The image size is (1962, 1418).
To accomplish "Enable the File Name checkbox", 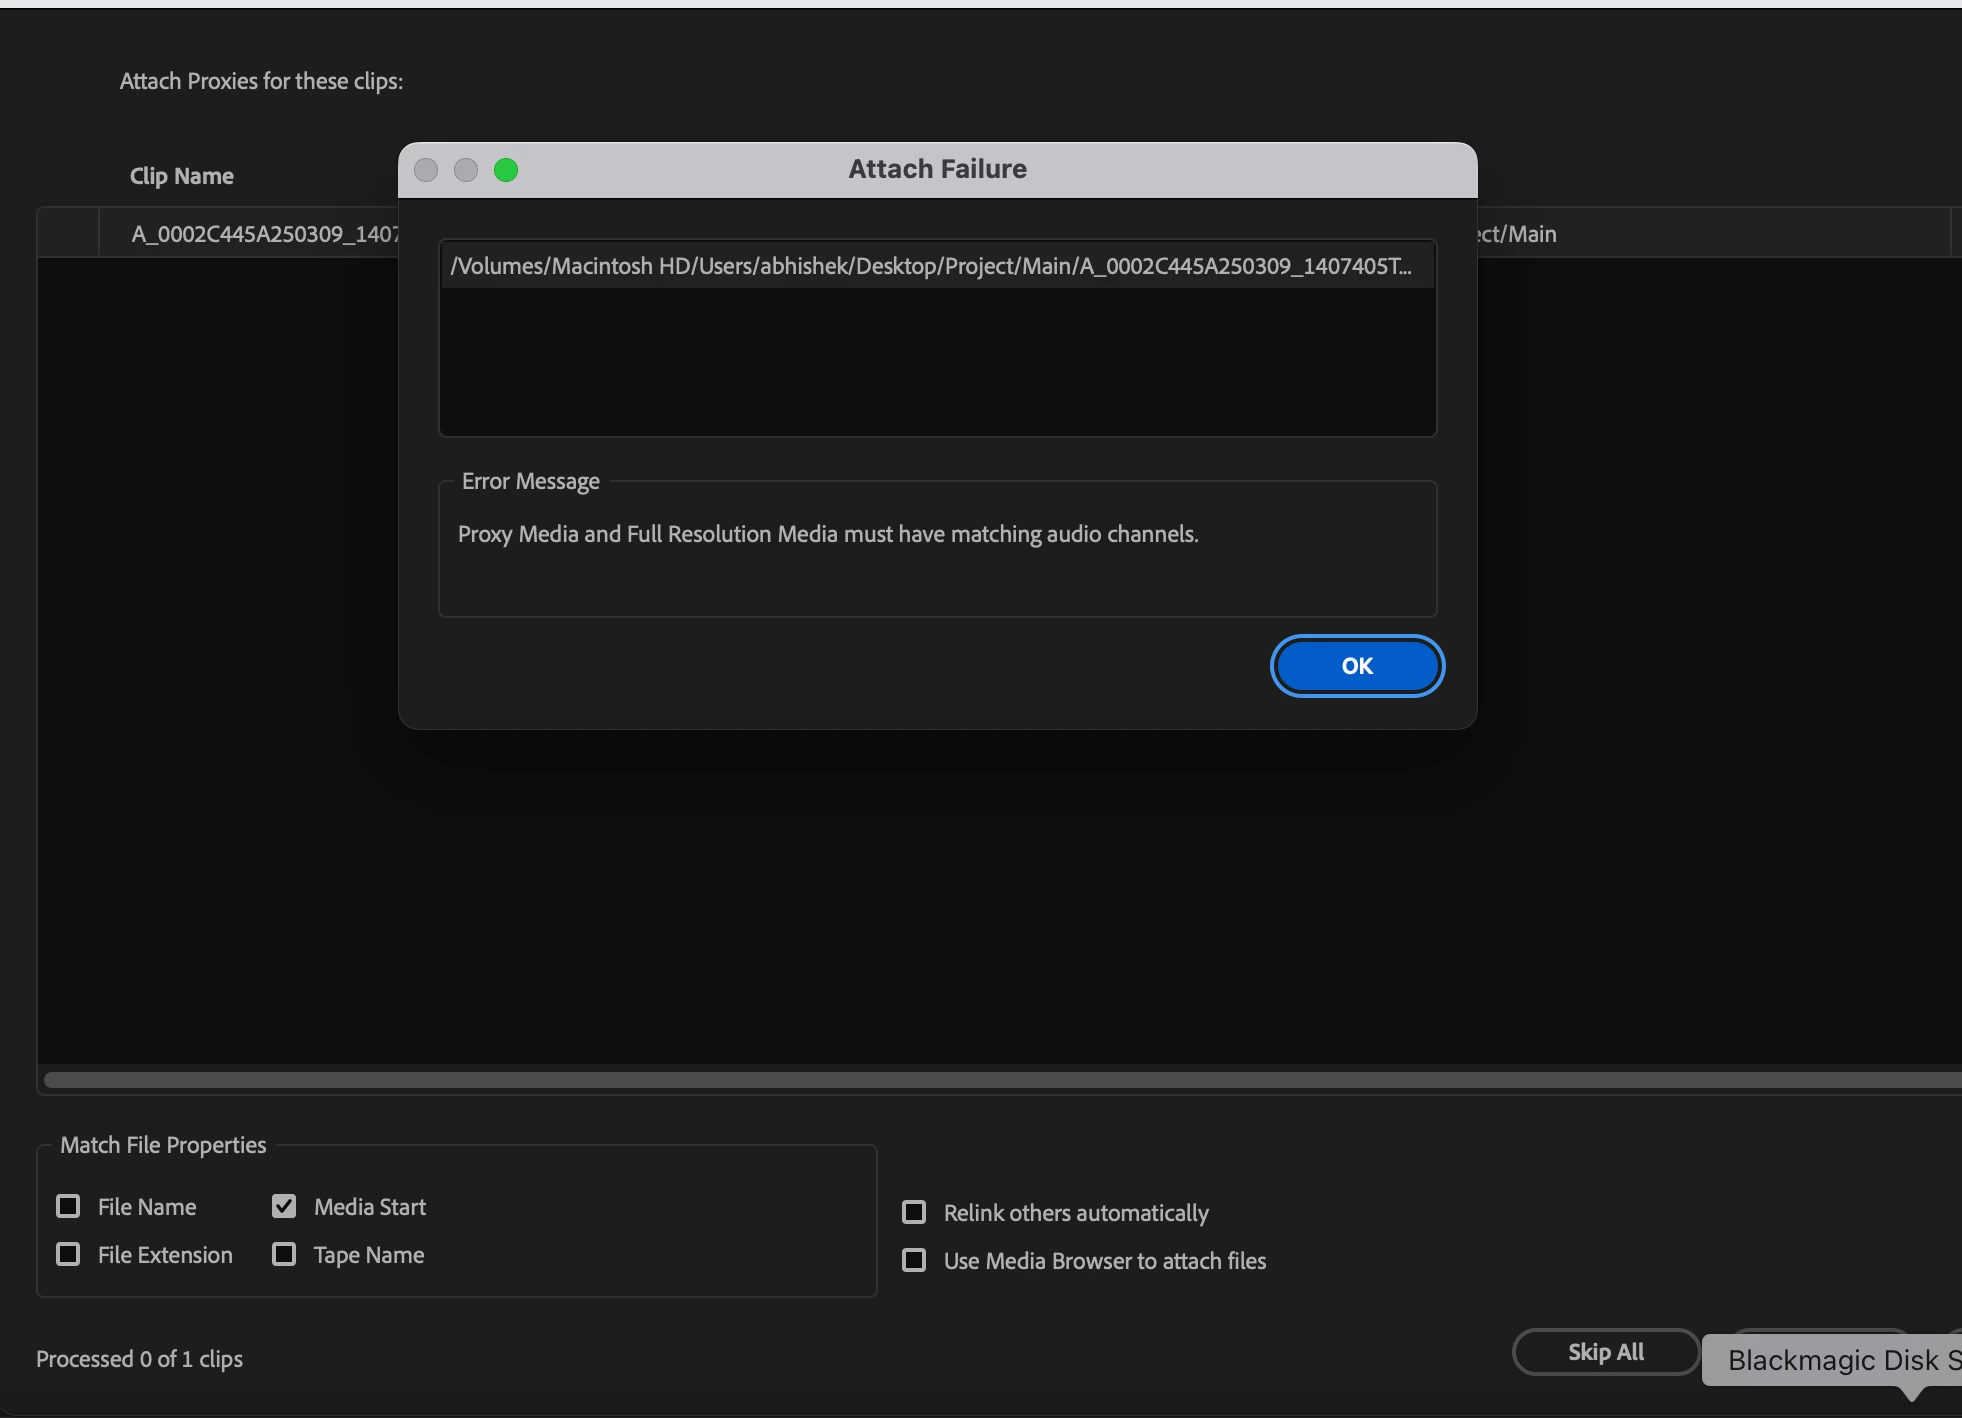I will (68, 1206).
